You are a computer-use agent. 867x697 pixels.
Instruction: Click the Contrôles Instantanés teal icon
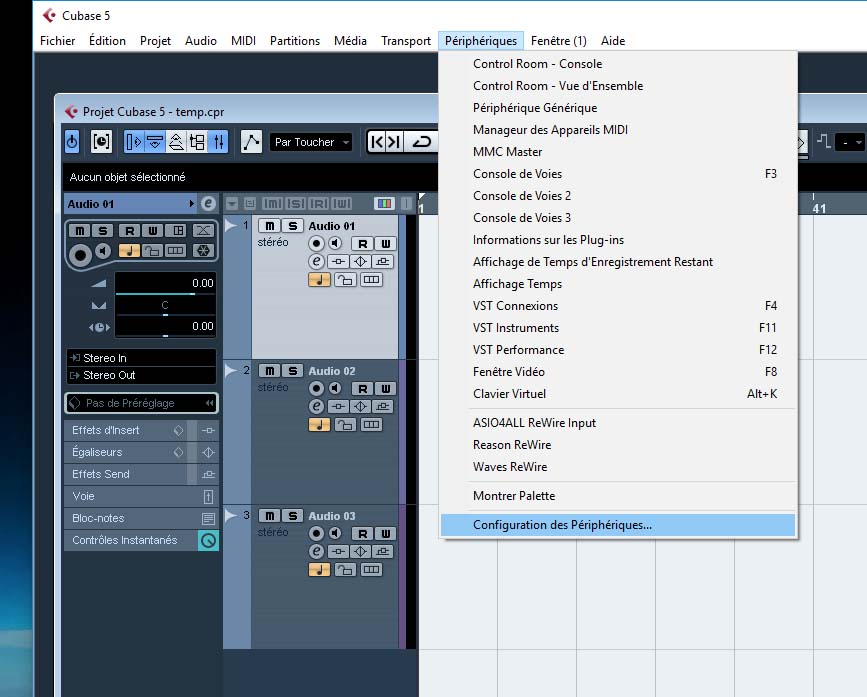click(208, 540)
